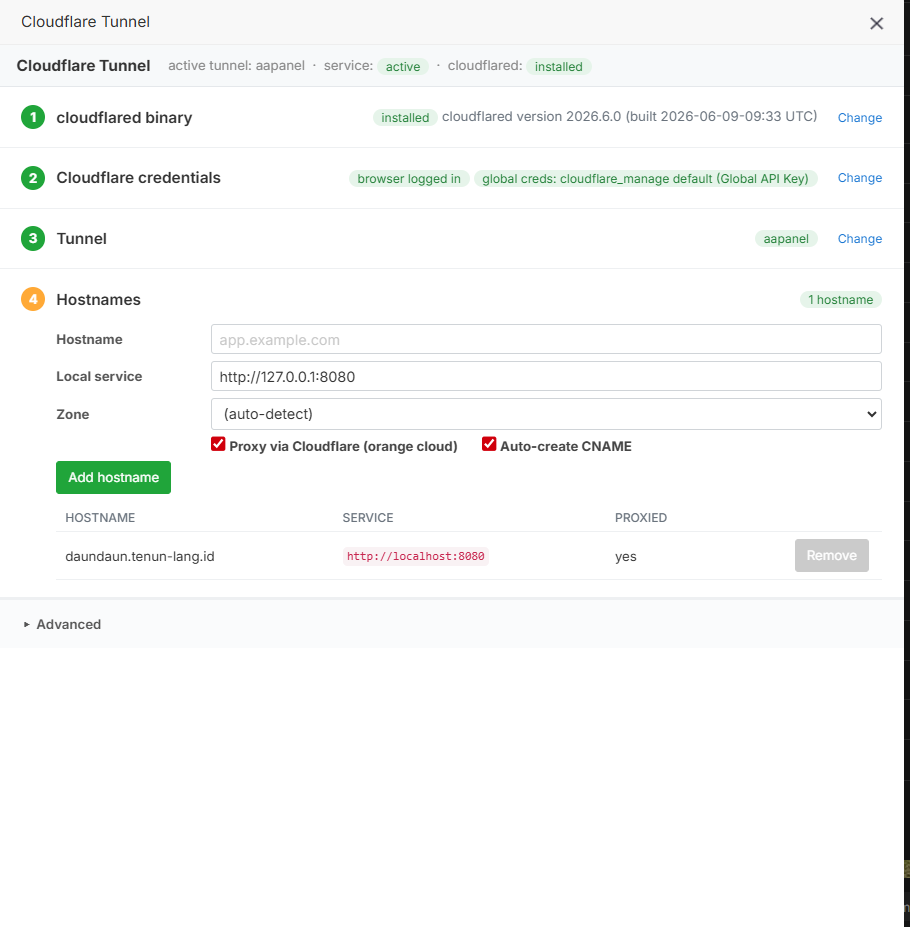The width and height of the screenshot is (910, 927).
Task: Close the Cloudflare Tunnel dialog
Action: [876, 23]
